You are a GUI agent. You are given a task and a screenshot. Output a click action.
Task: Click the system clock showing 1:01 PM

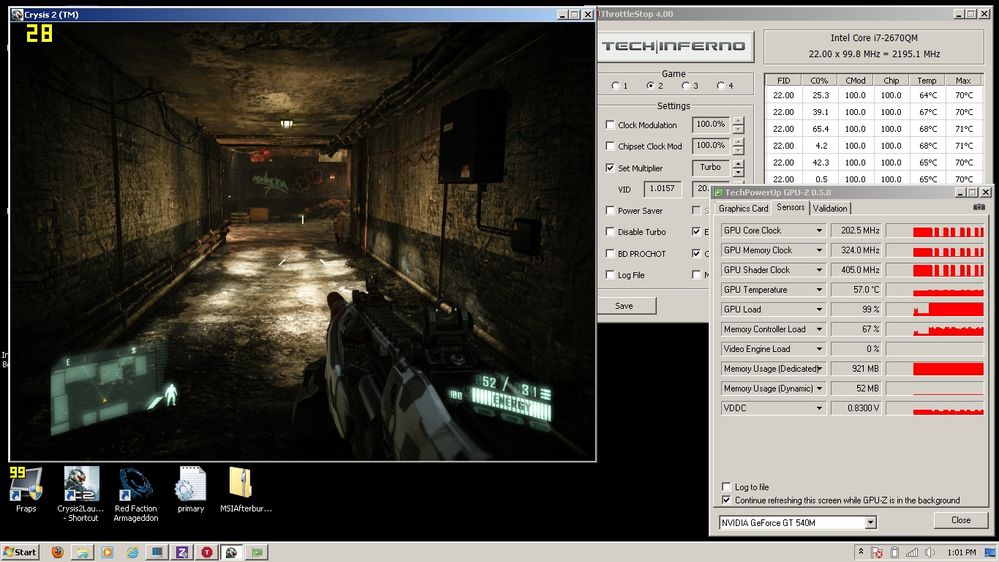pos(961,552)
